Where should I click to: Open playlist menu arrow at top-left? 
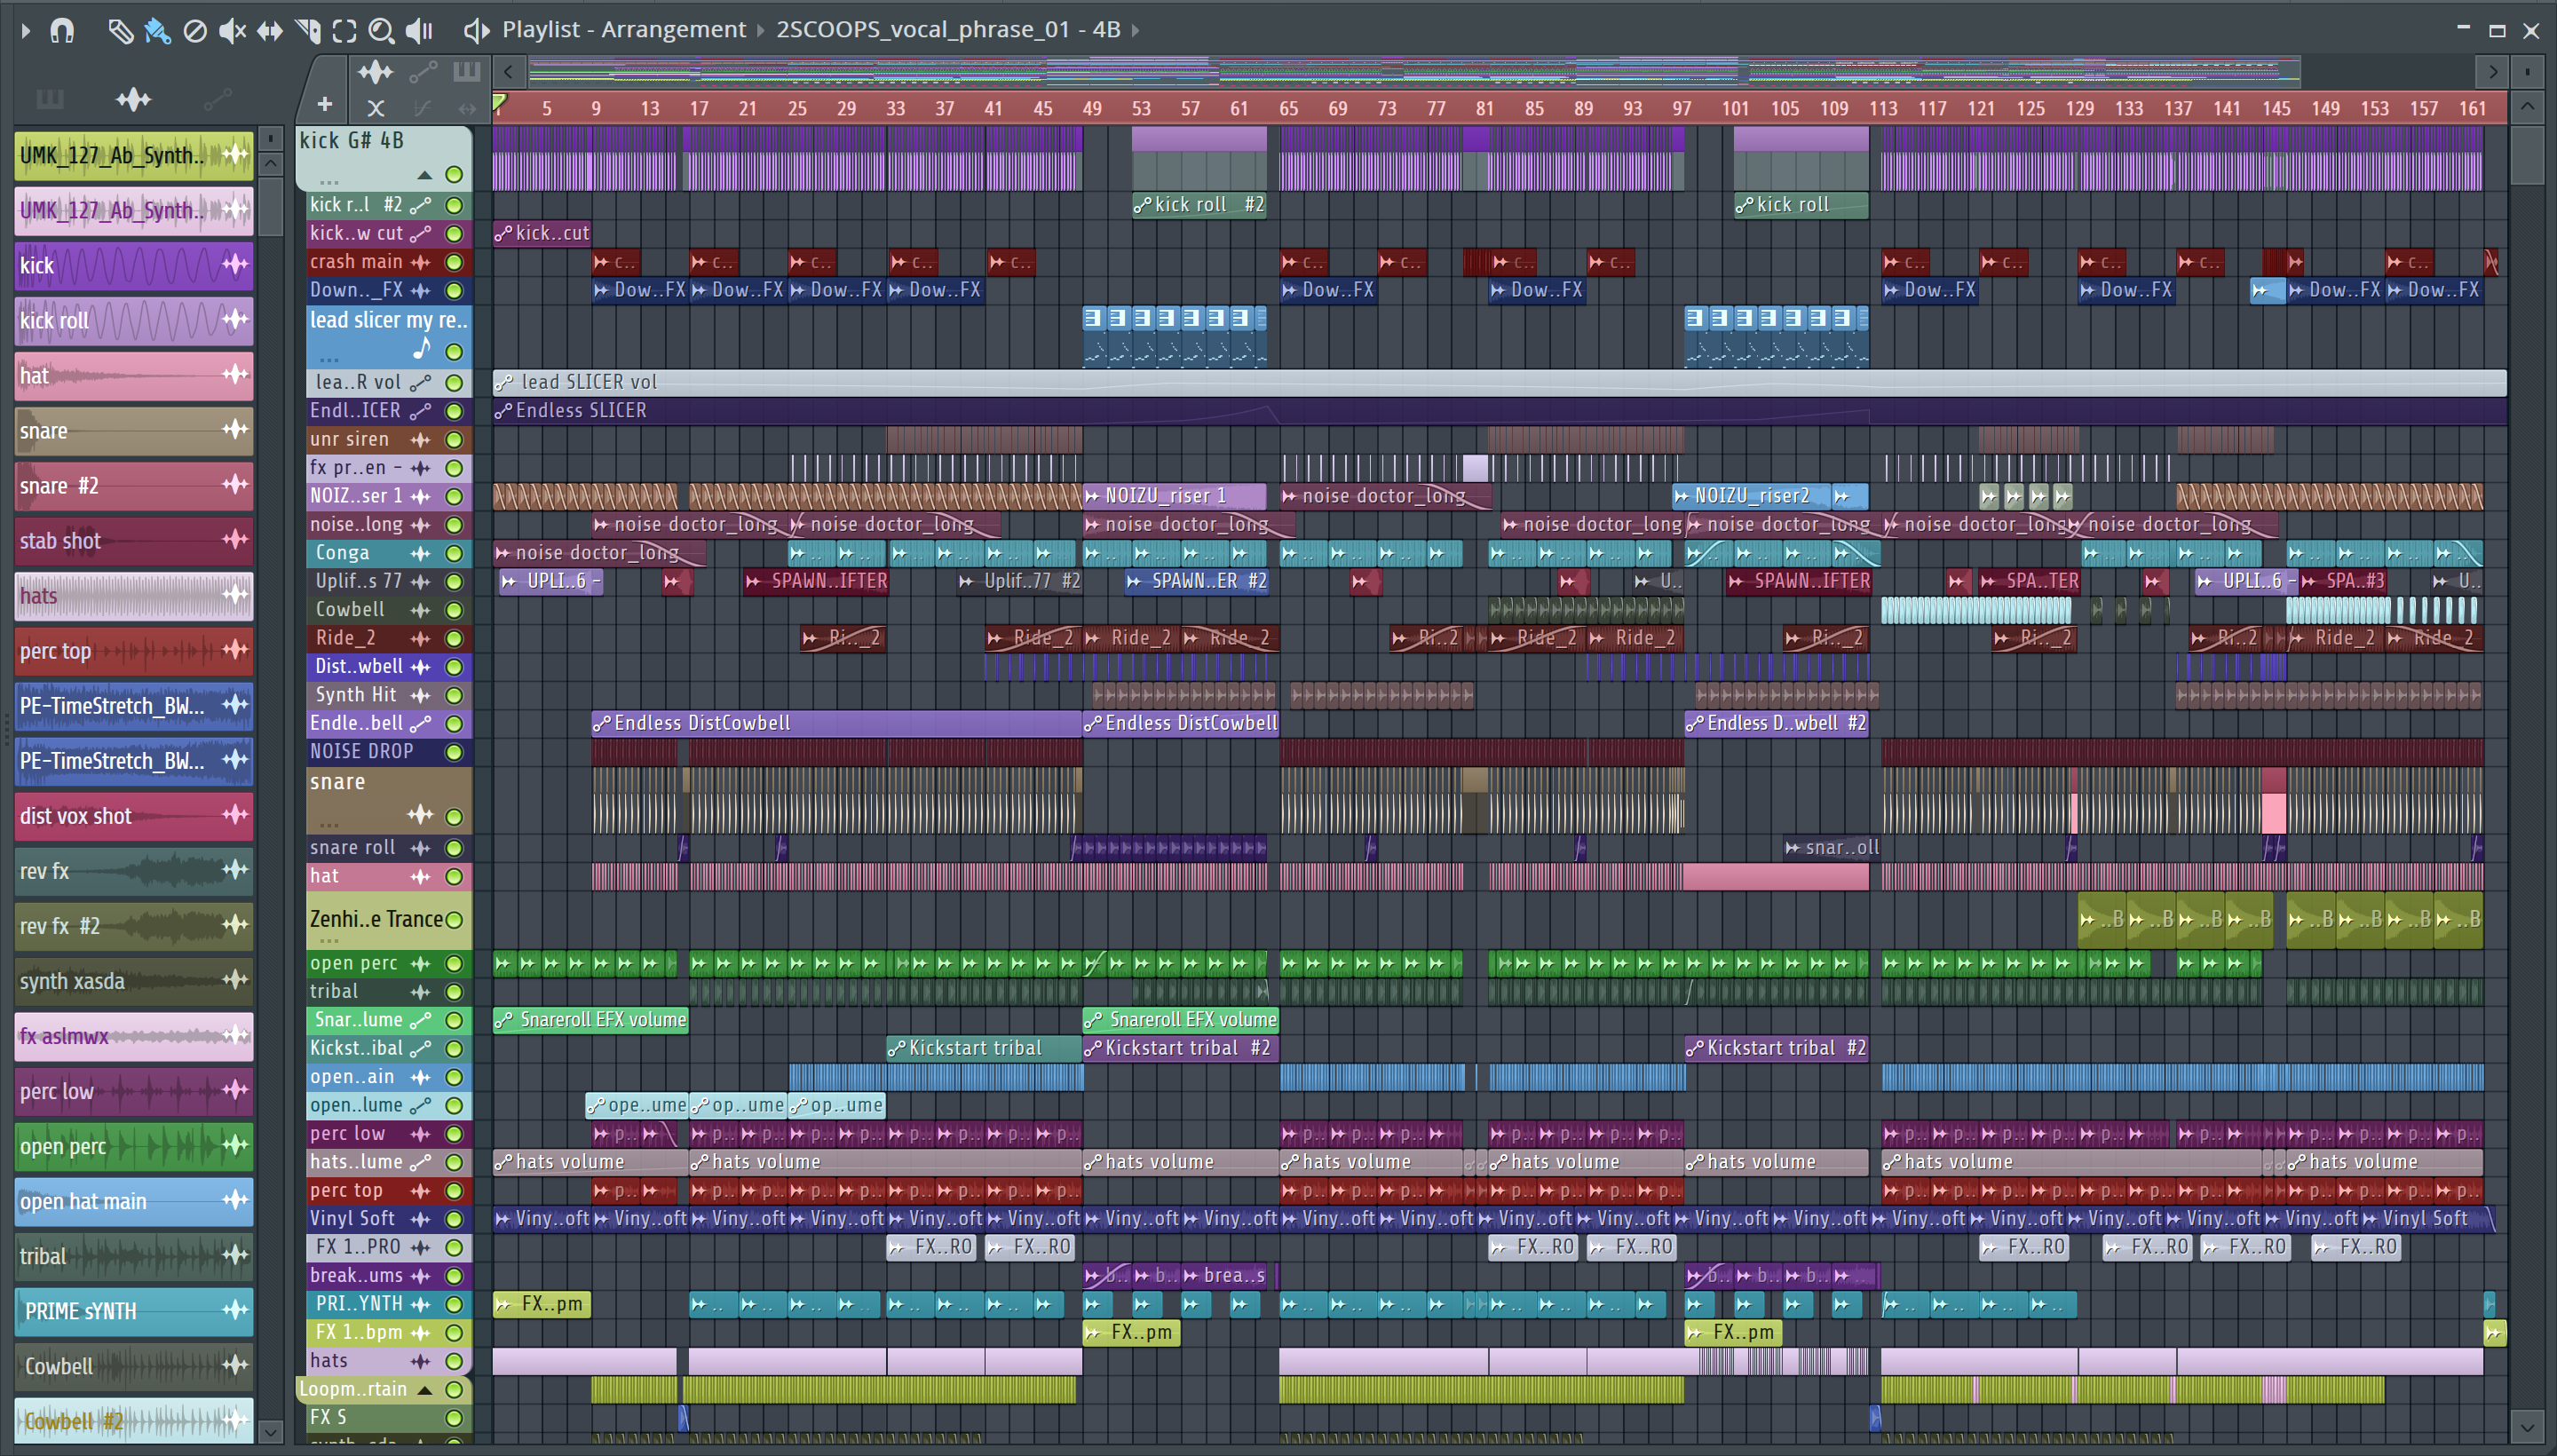pos(26,31)
